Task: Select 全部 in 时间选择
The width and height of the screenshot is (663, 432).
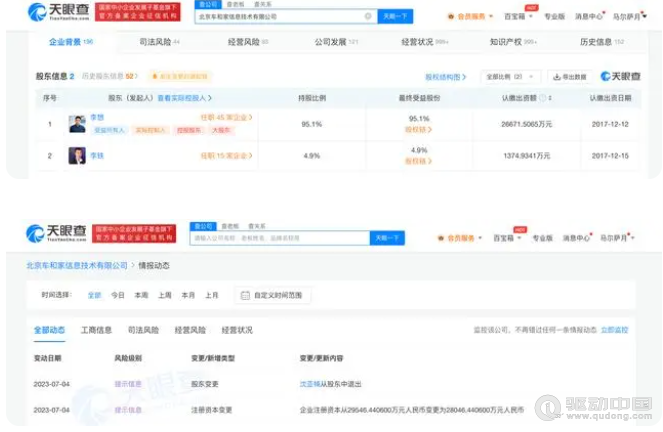Action: tap(94, 295)
